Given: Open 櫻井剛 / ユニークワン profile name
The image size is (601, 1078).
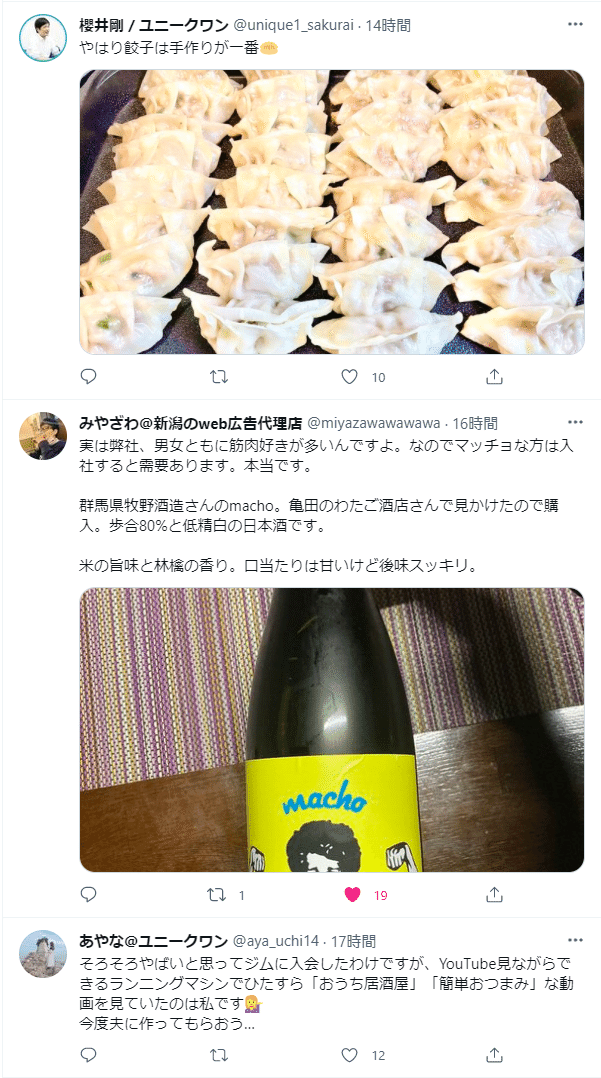Looking at the screenshot, I should click(154, 26).
